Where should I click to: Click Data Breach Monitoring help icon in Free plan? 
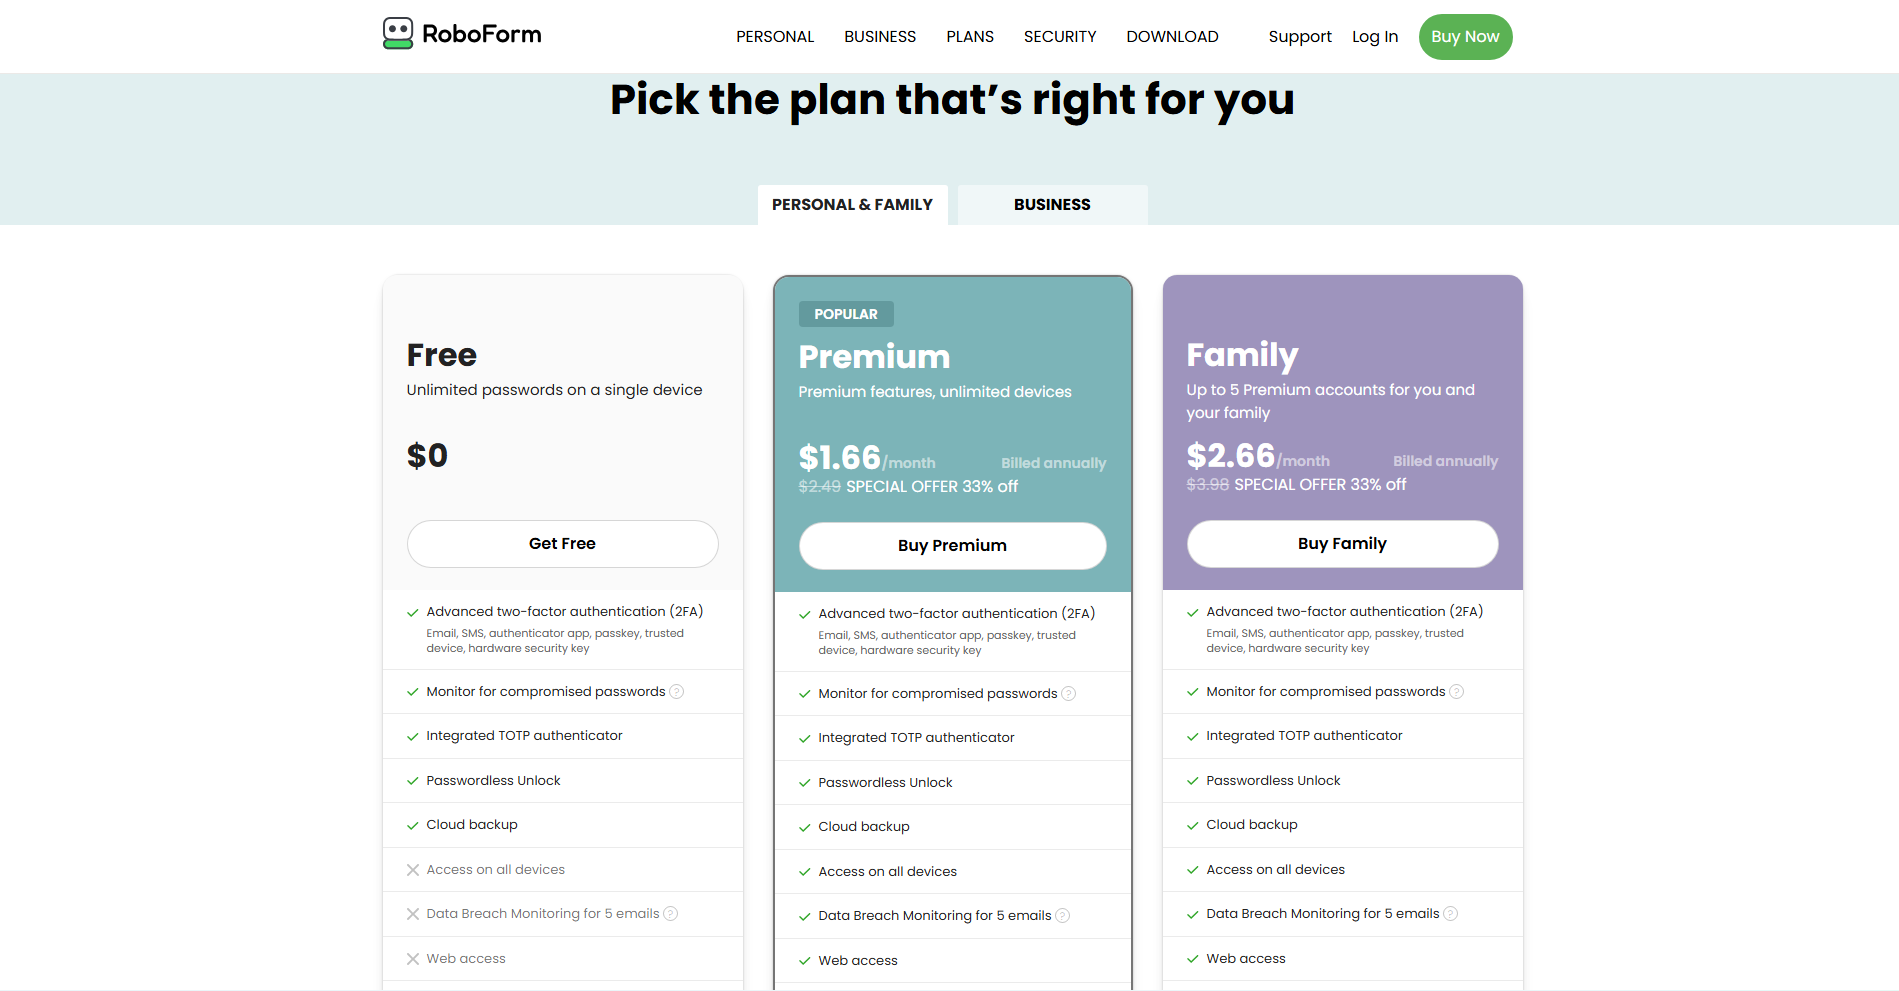[671, 913]
